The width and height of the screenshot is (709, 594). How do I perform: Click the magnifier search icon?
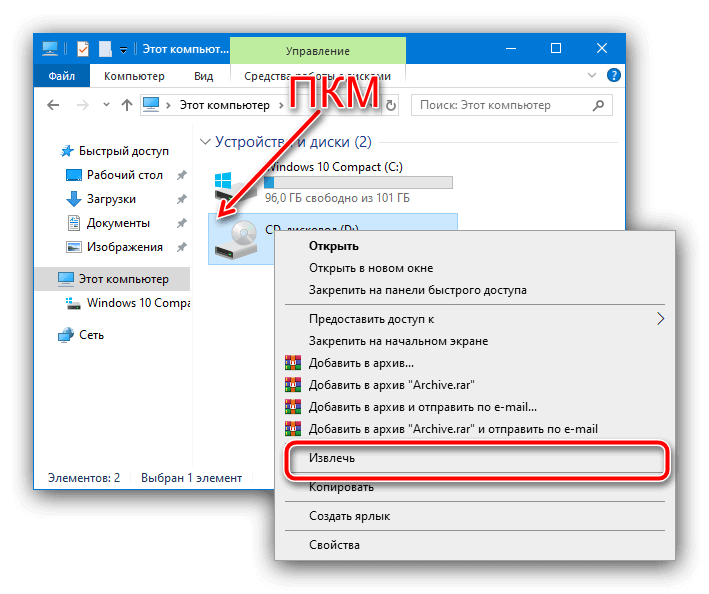point(598,105)
